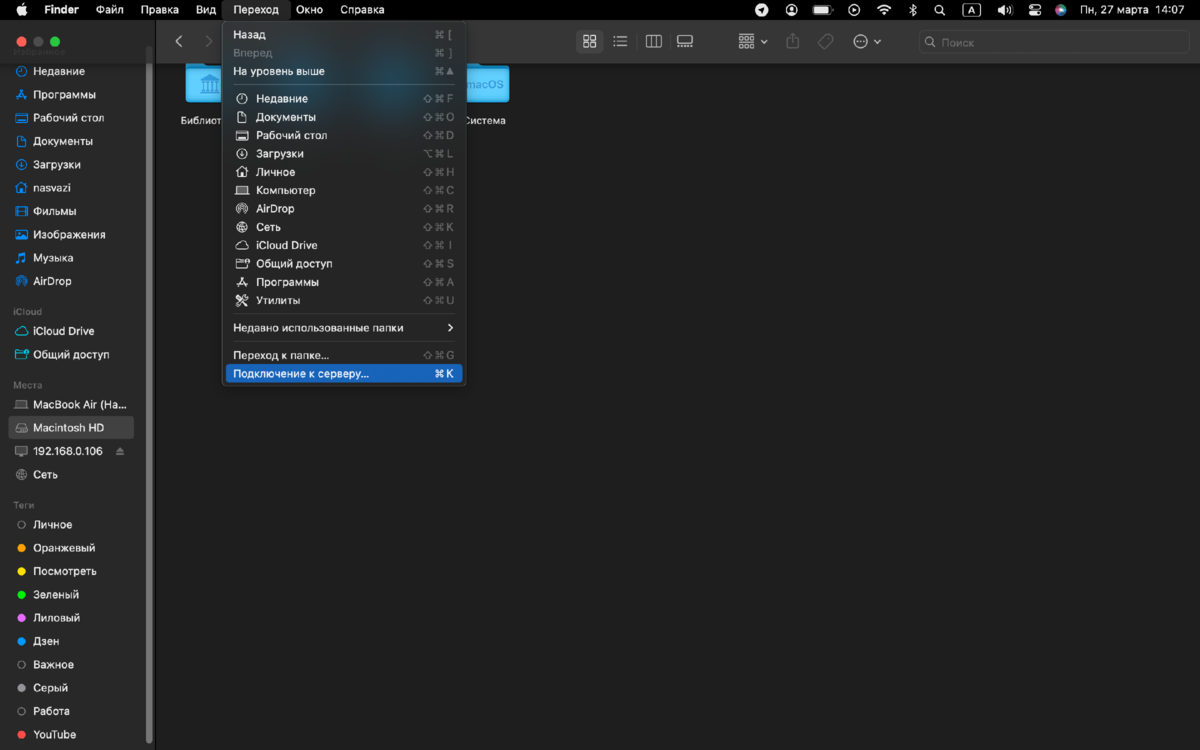This screenshot has width=1200, height=750.
Task: Choose 'Личное' in the Переход menu
Action: (x=343, y=172)
